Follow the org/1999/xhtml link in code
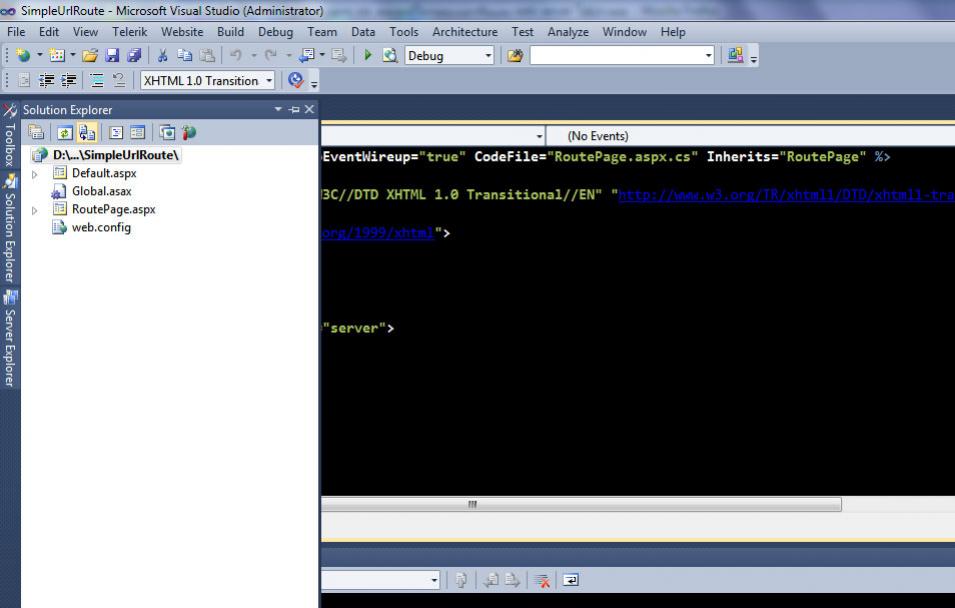Screen dimensions: 955x608 coord(378,233)
